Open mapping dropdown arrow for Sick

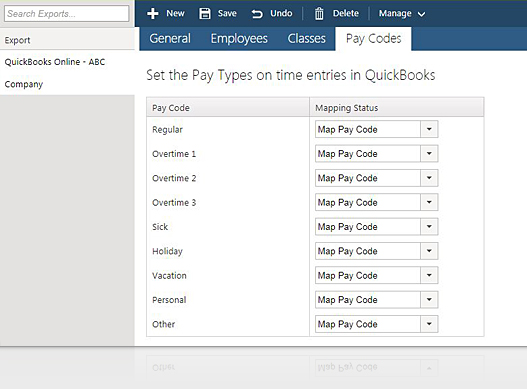pos(429,227)
